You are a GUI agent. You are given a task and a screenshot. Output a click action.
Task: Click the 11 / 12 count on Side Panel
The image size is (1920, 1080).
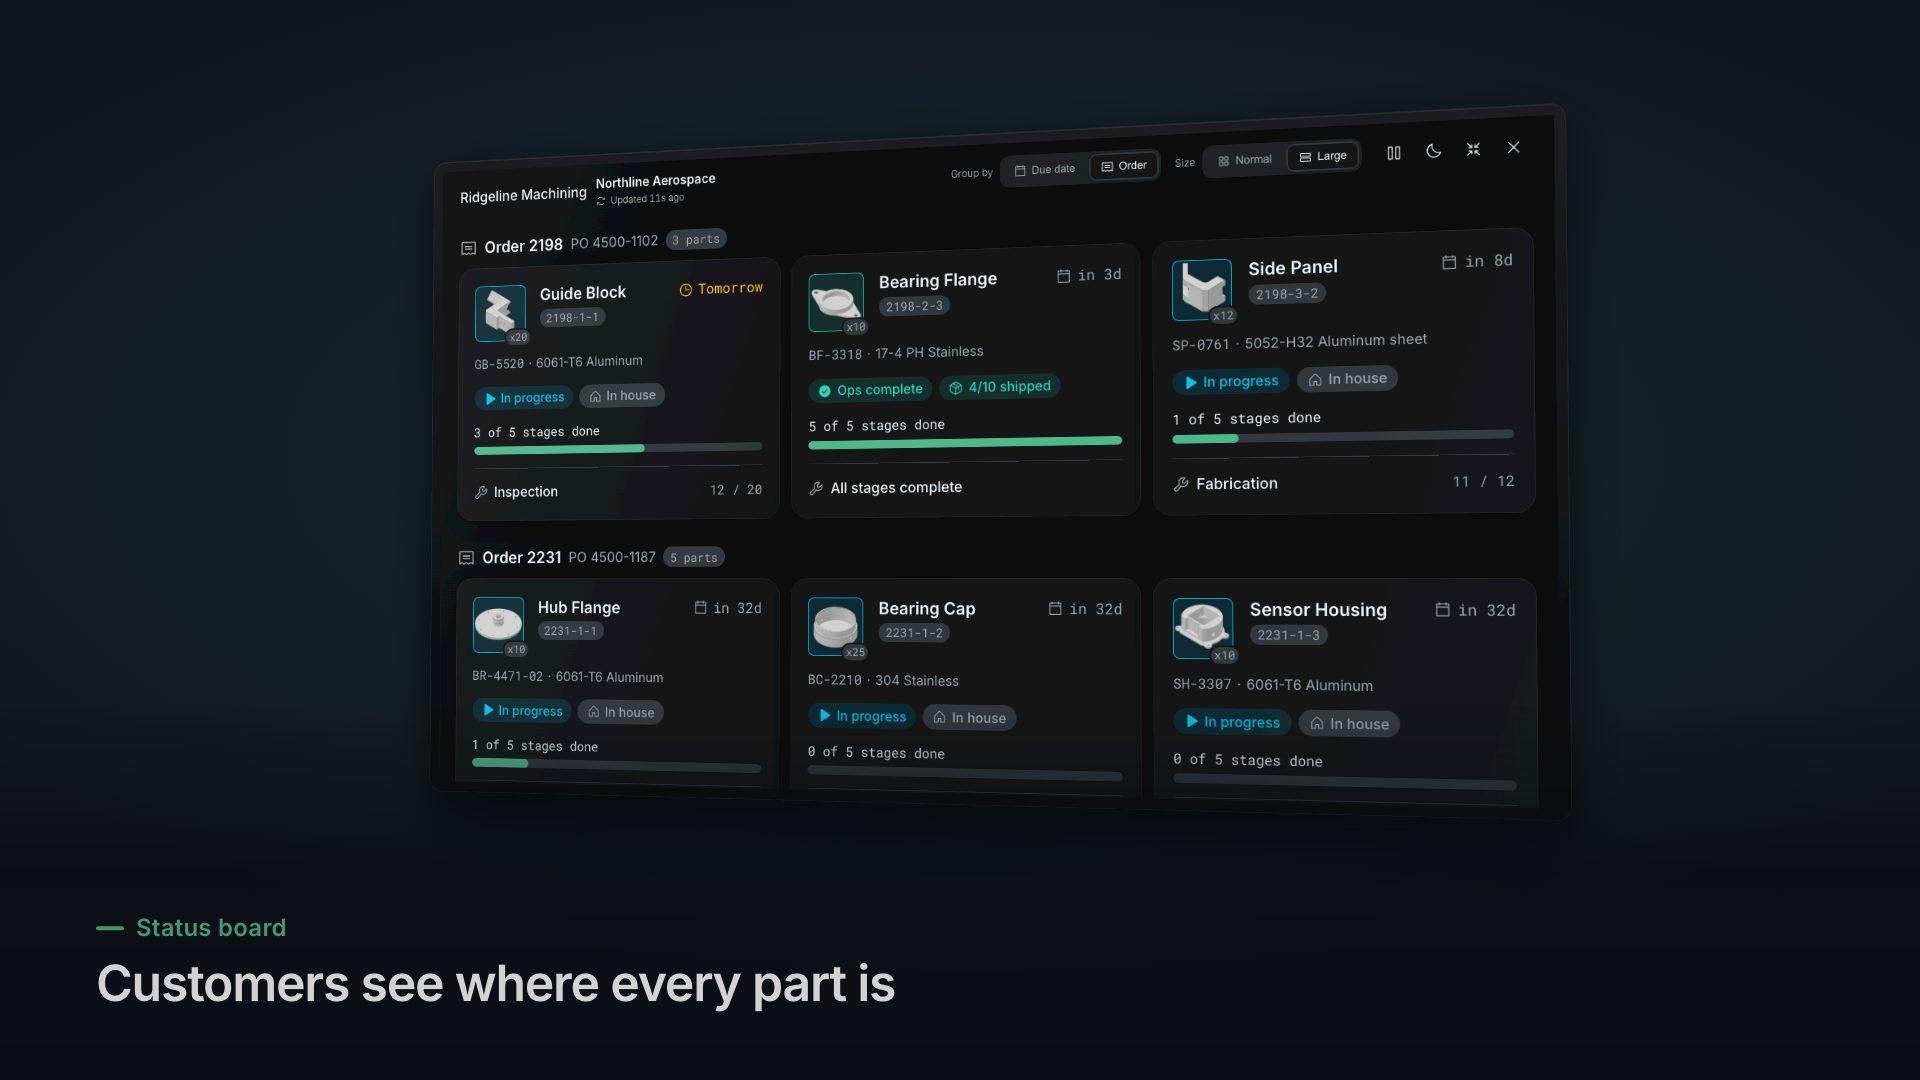coord(1484,482)
